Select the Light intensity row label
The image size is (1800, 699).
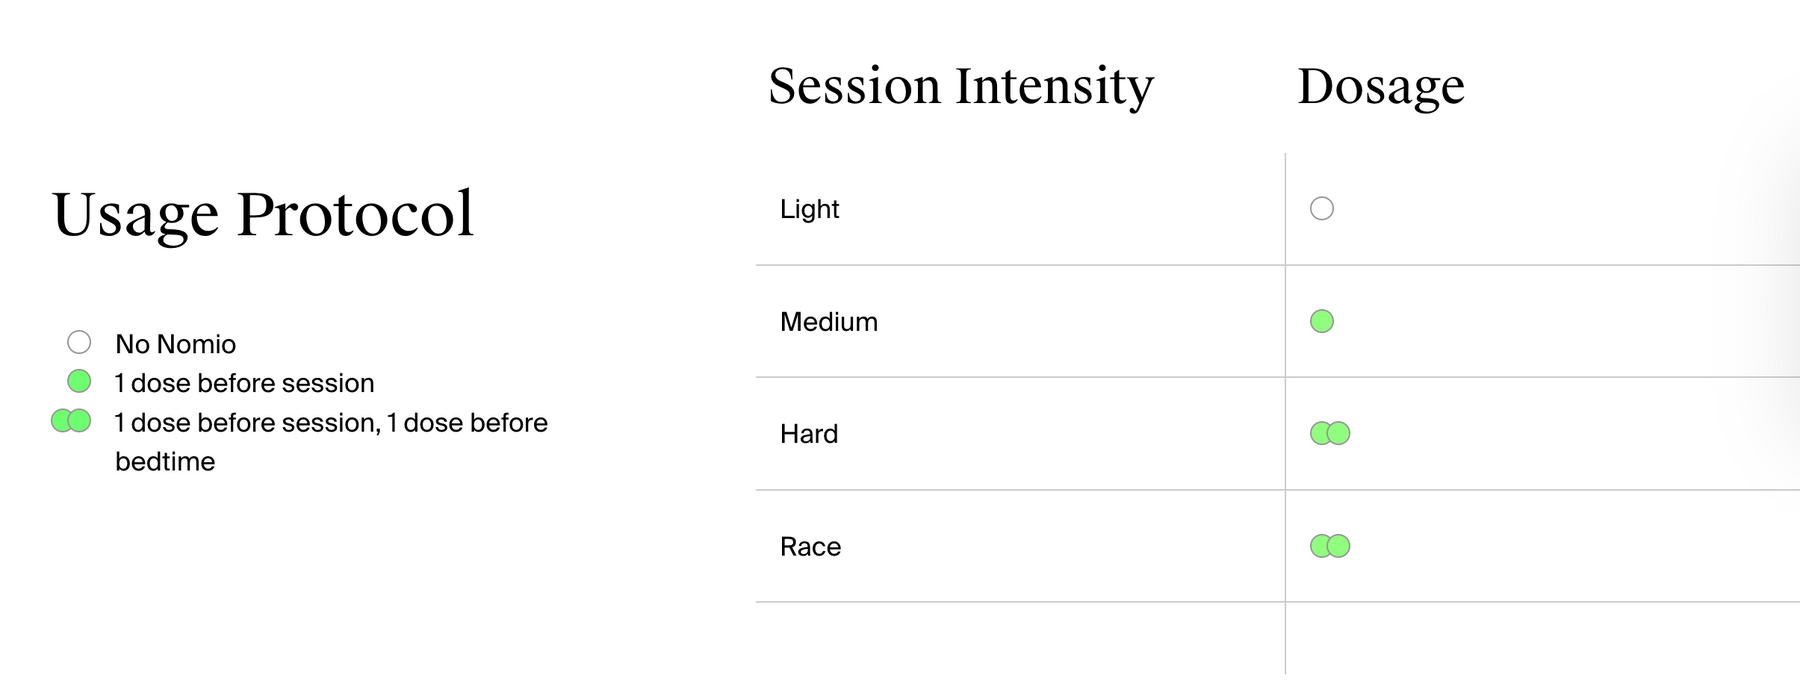(809, 209)
